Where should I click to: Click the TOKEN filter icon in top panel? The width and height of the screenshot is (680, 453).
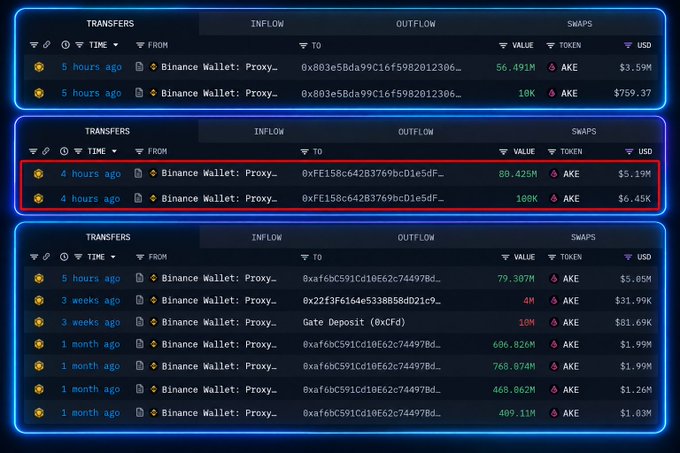(x=550, y=46)
